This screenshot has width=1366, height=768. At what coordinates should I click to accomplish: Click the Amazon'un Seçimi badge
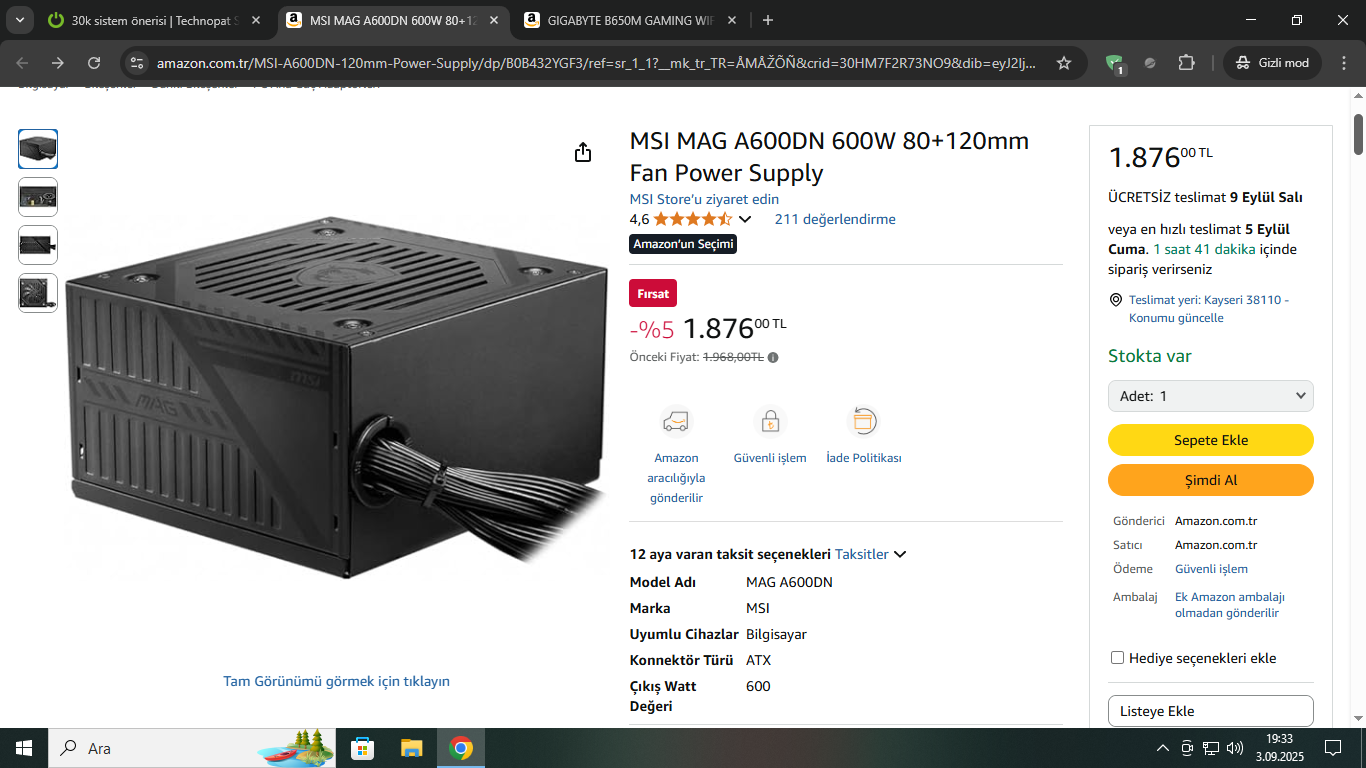pyautogui.click(x=683, y=244)
